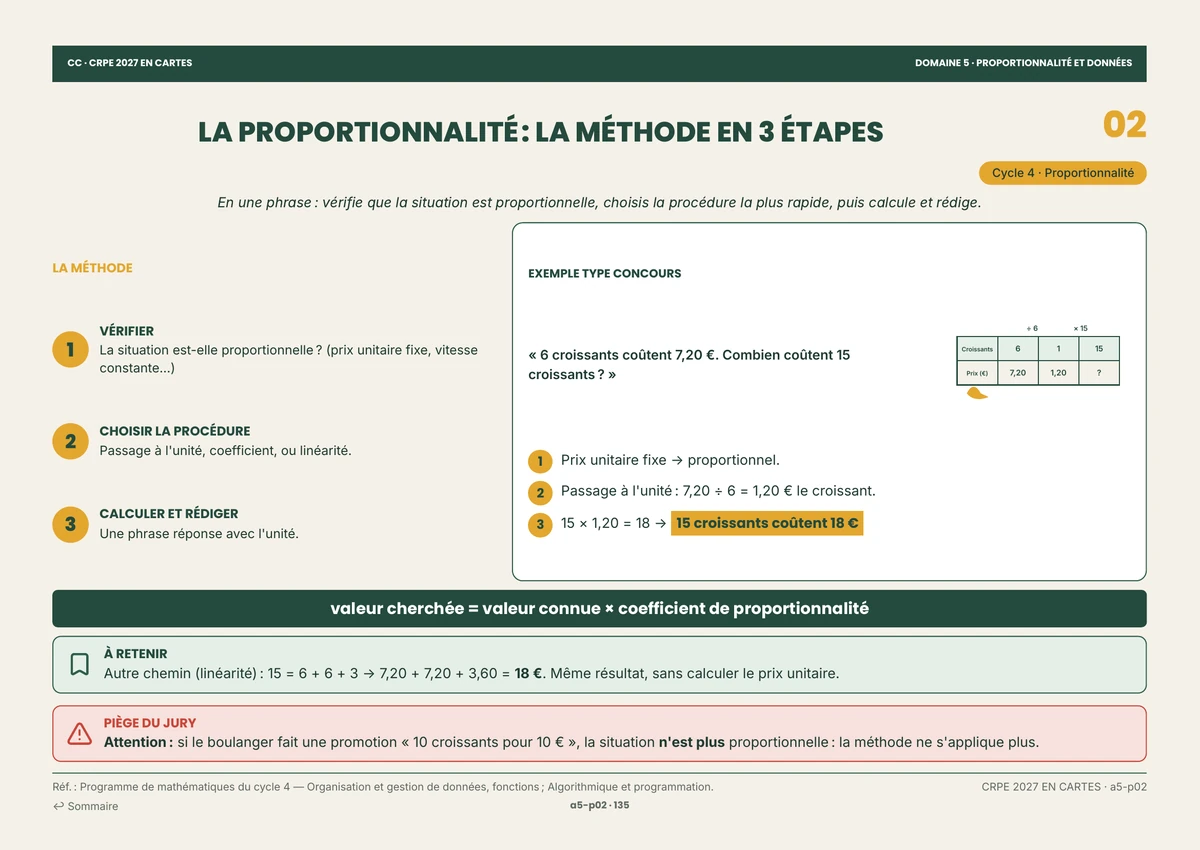
Task: Select table cell '15' in the Croissants row
Action: [x=1099, y=349]
